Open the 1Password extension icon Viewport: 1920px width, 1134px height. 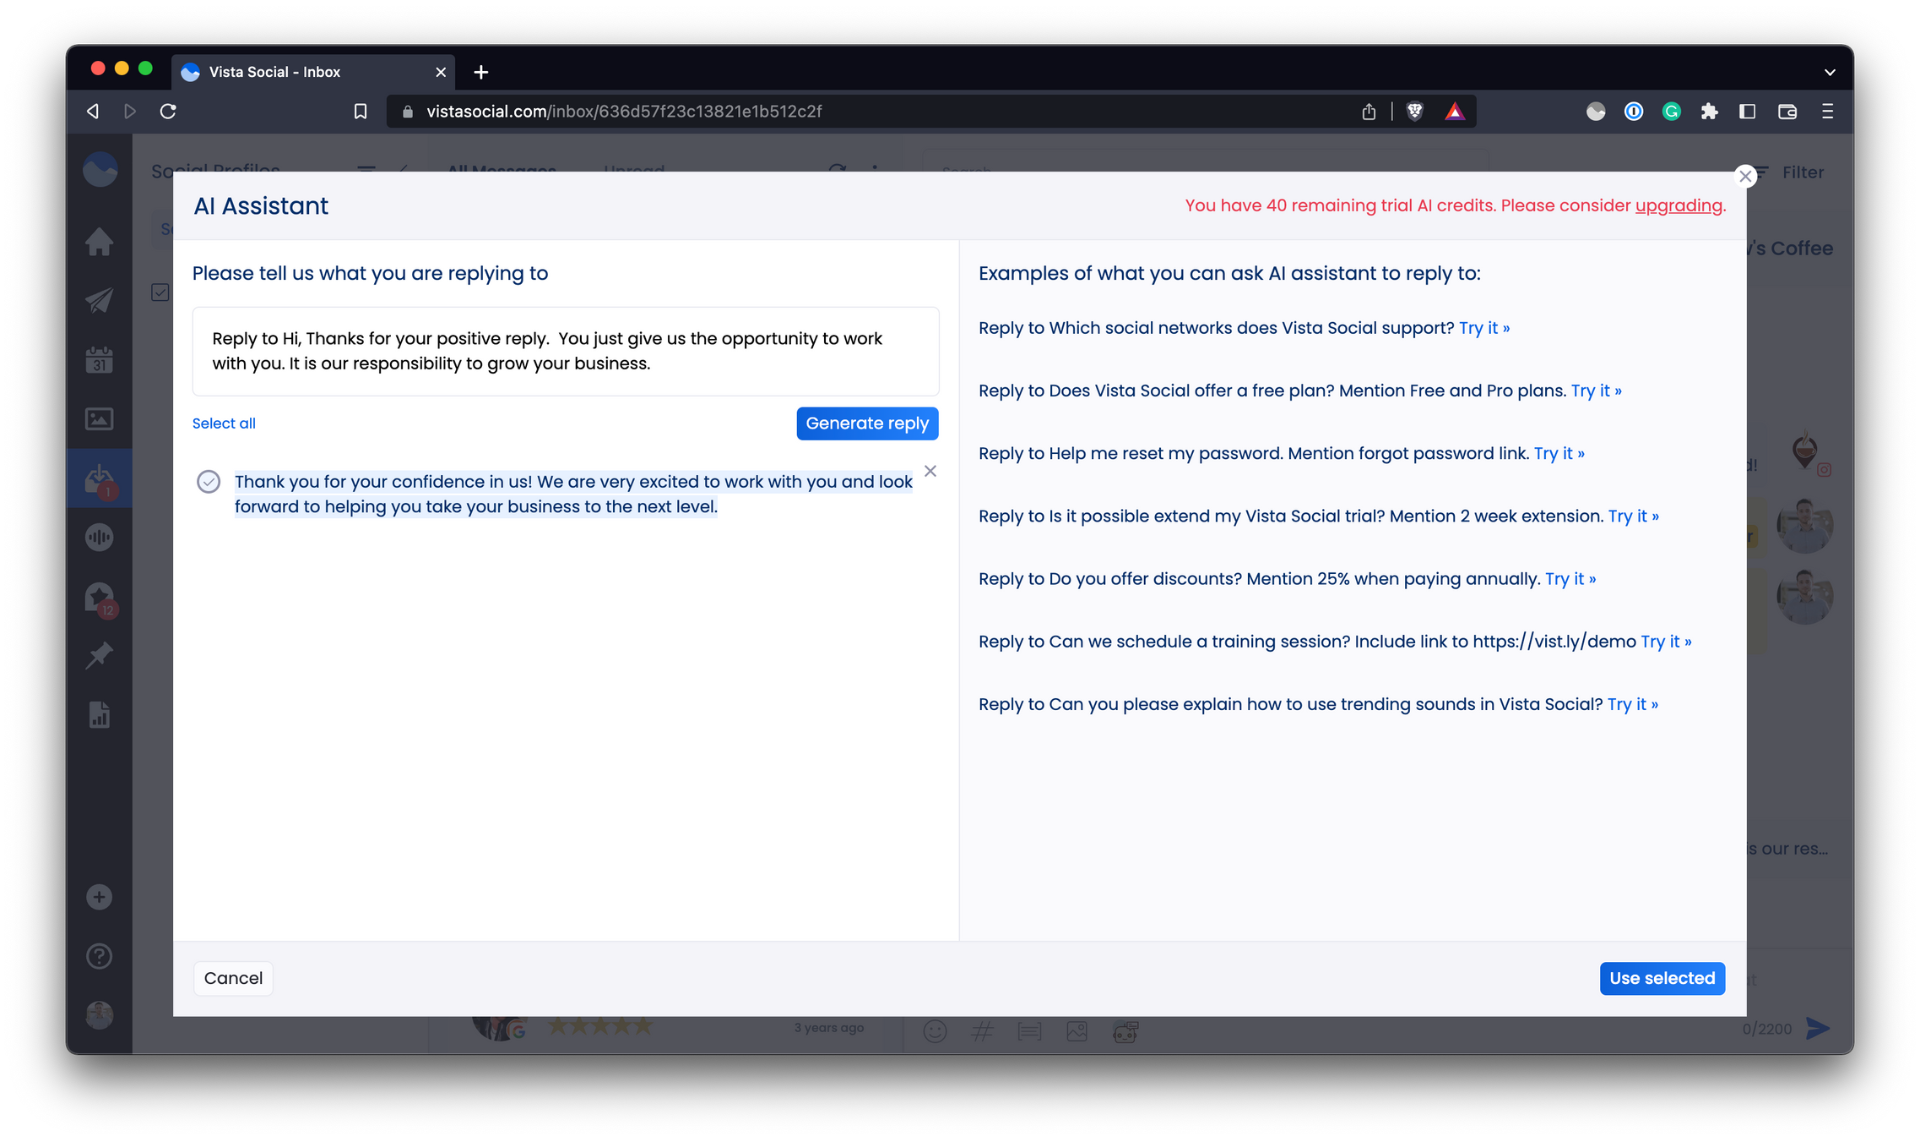coord(1633,111)
